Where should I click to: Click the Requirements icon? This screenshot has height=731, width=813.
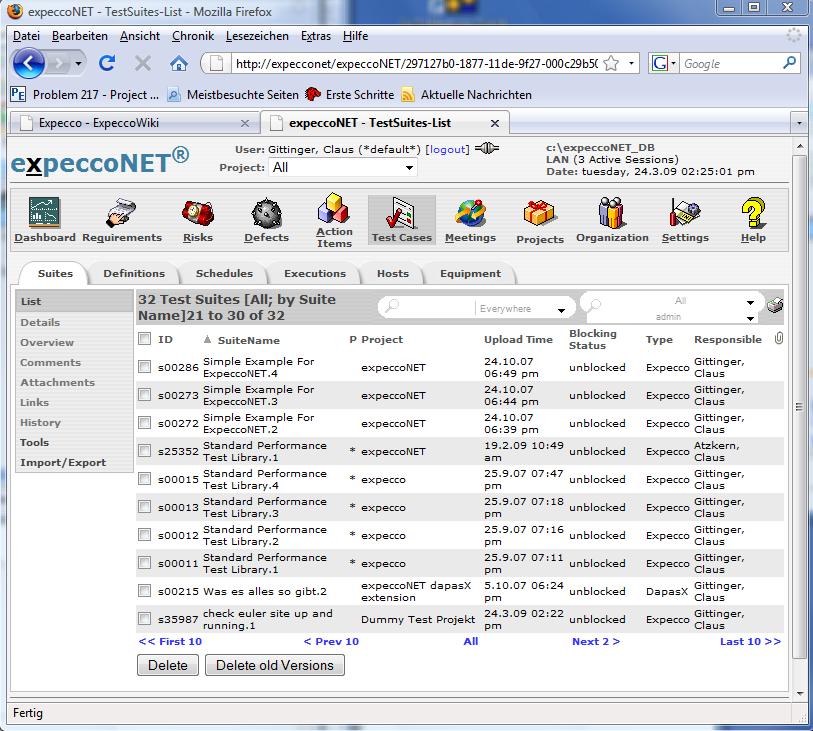(122, 213)
